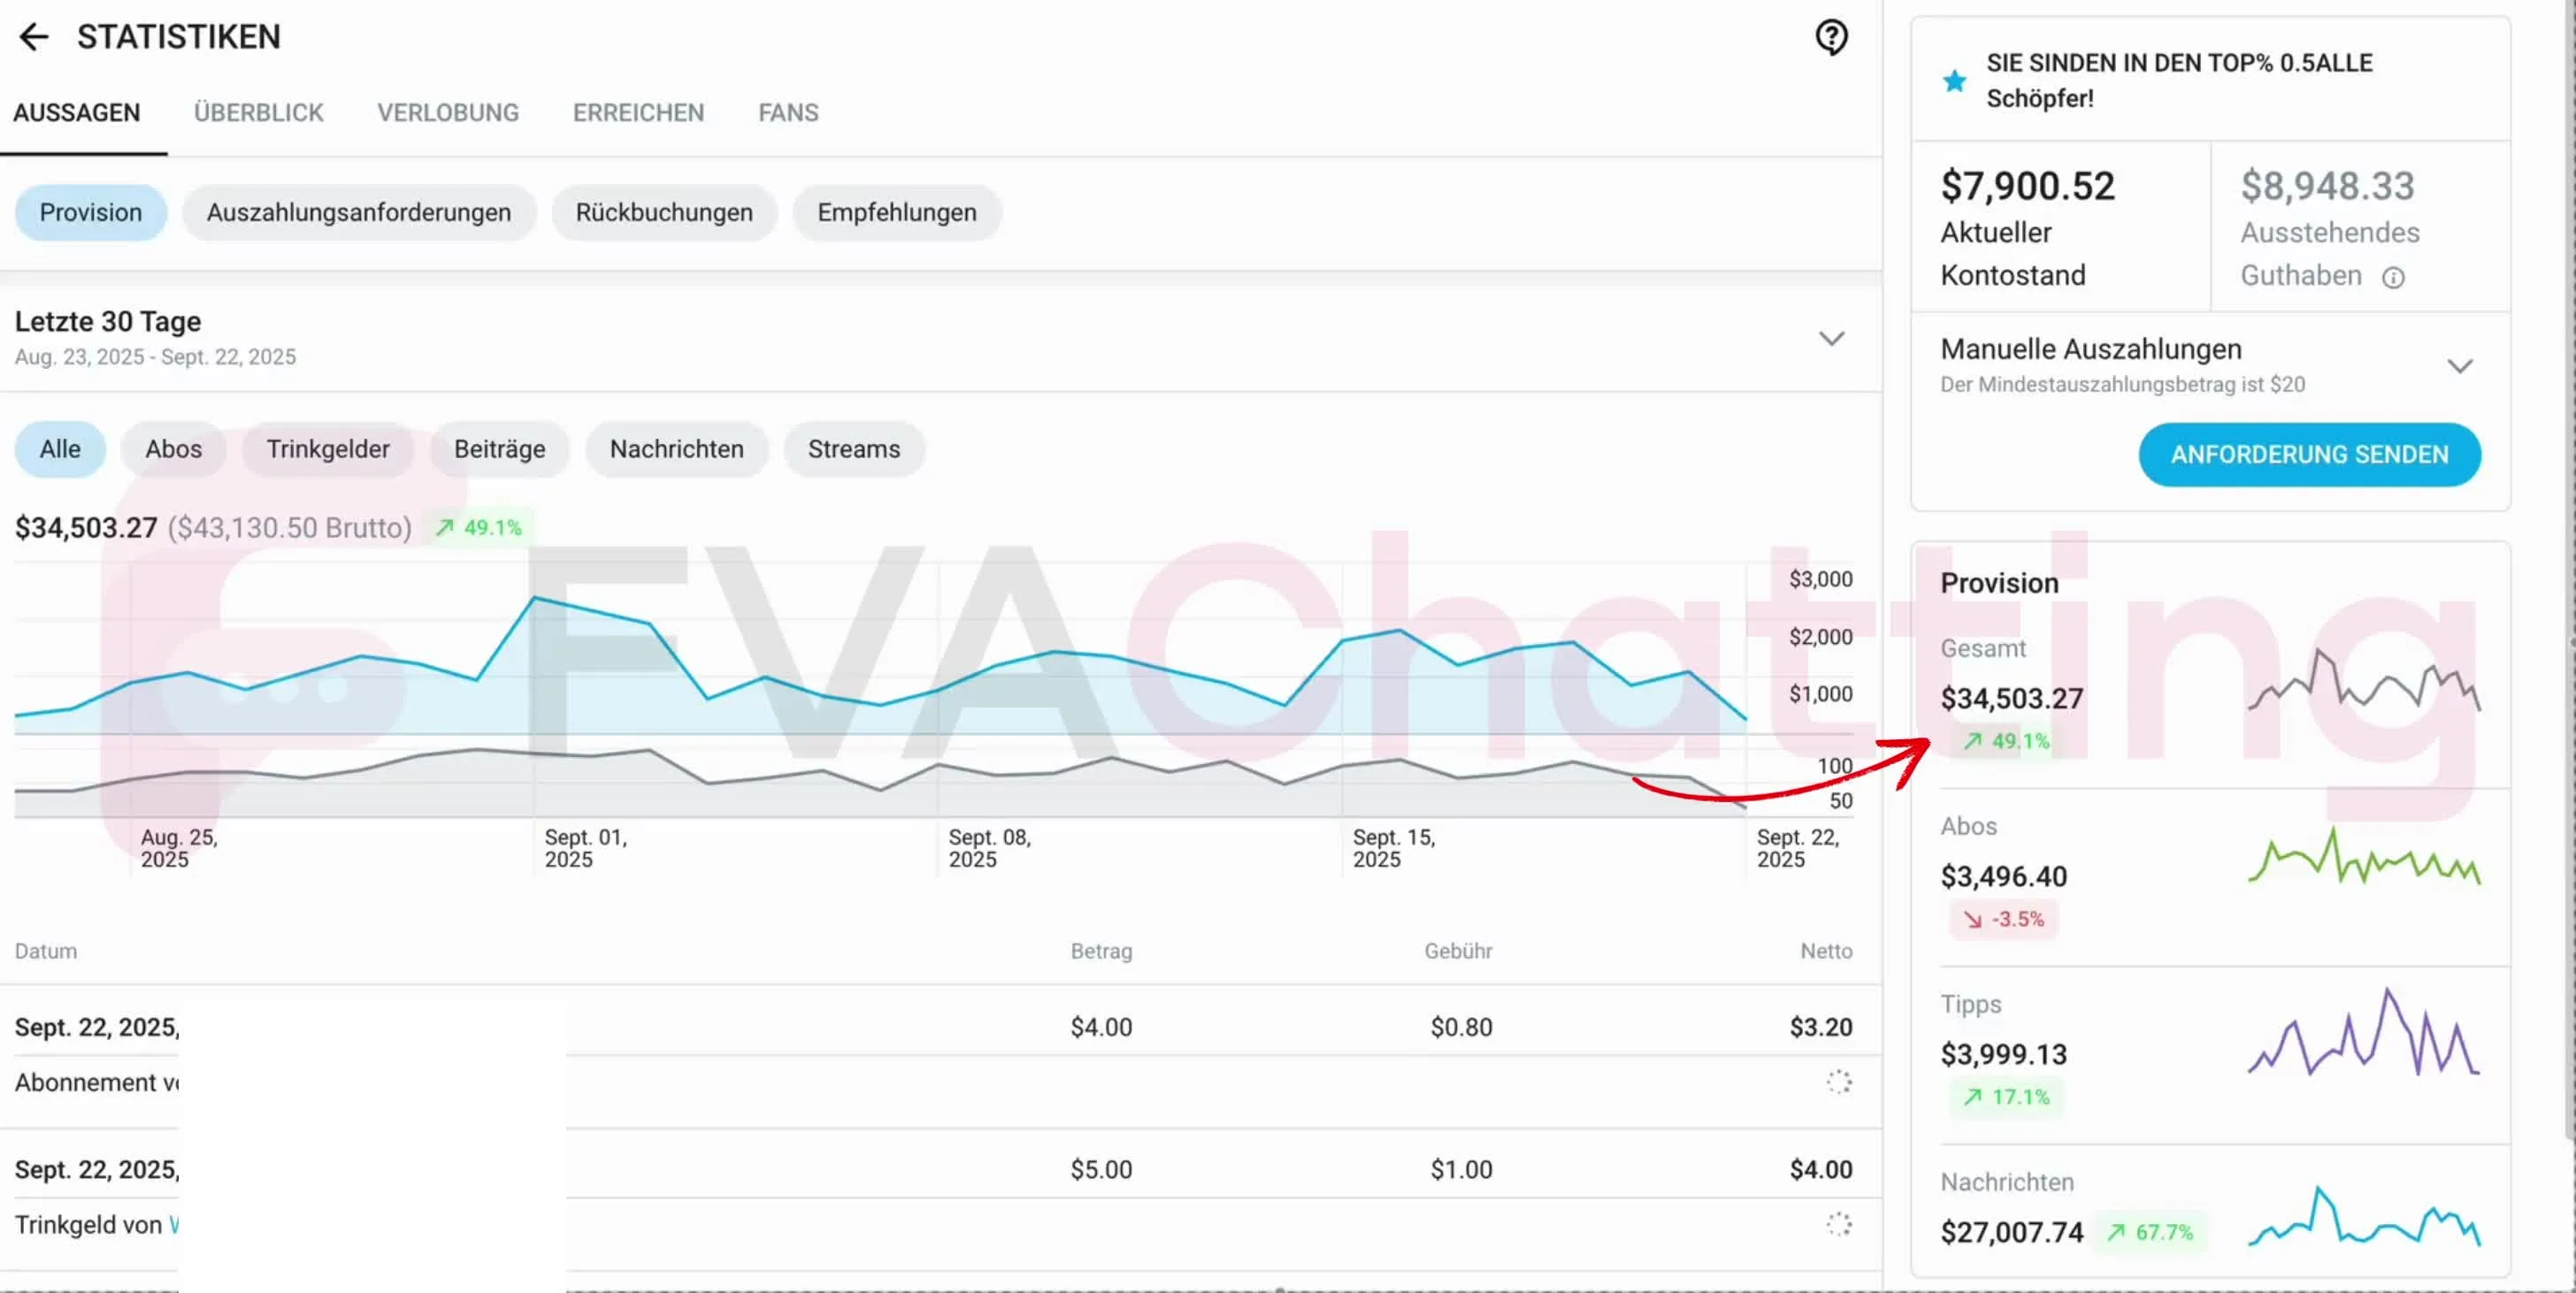Click the loading spinner on the Abonnement row
2576x1293 pixels.
(x=1839, y=1082)
